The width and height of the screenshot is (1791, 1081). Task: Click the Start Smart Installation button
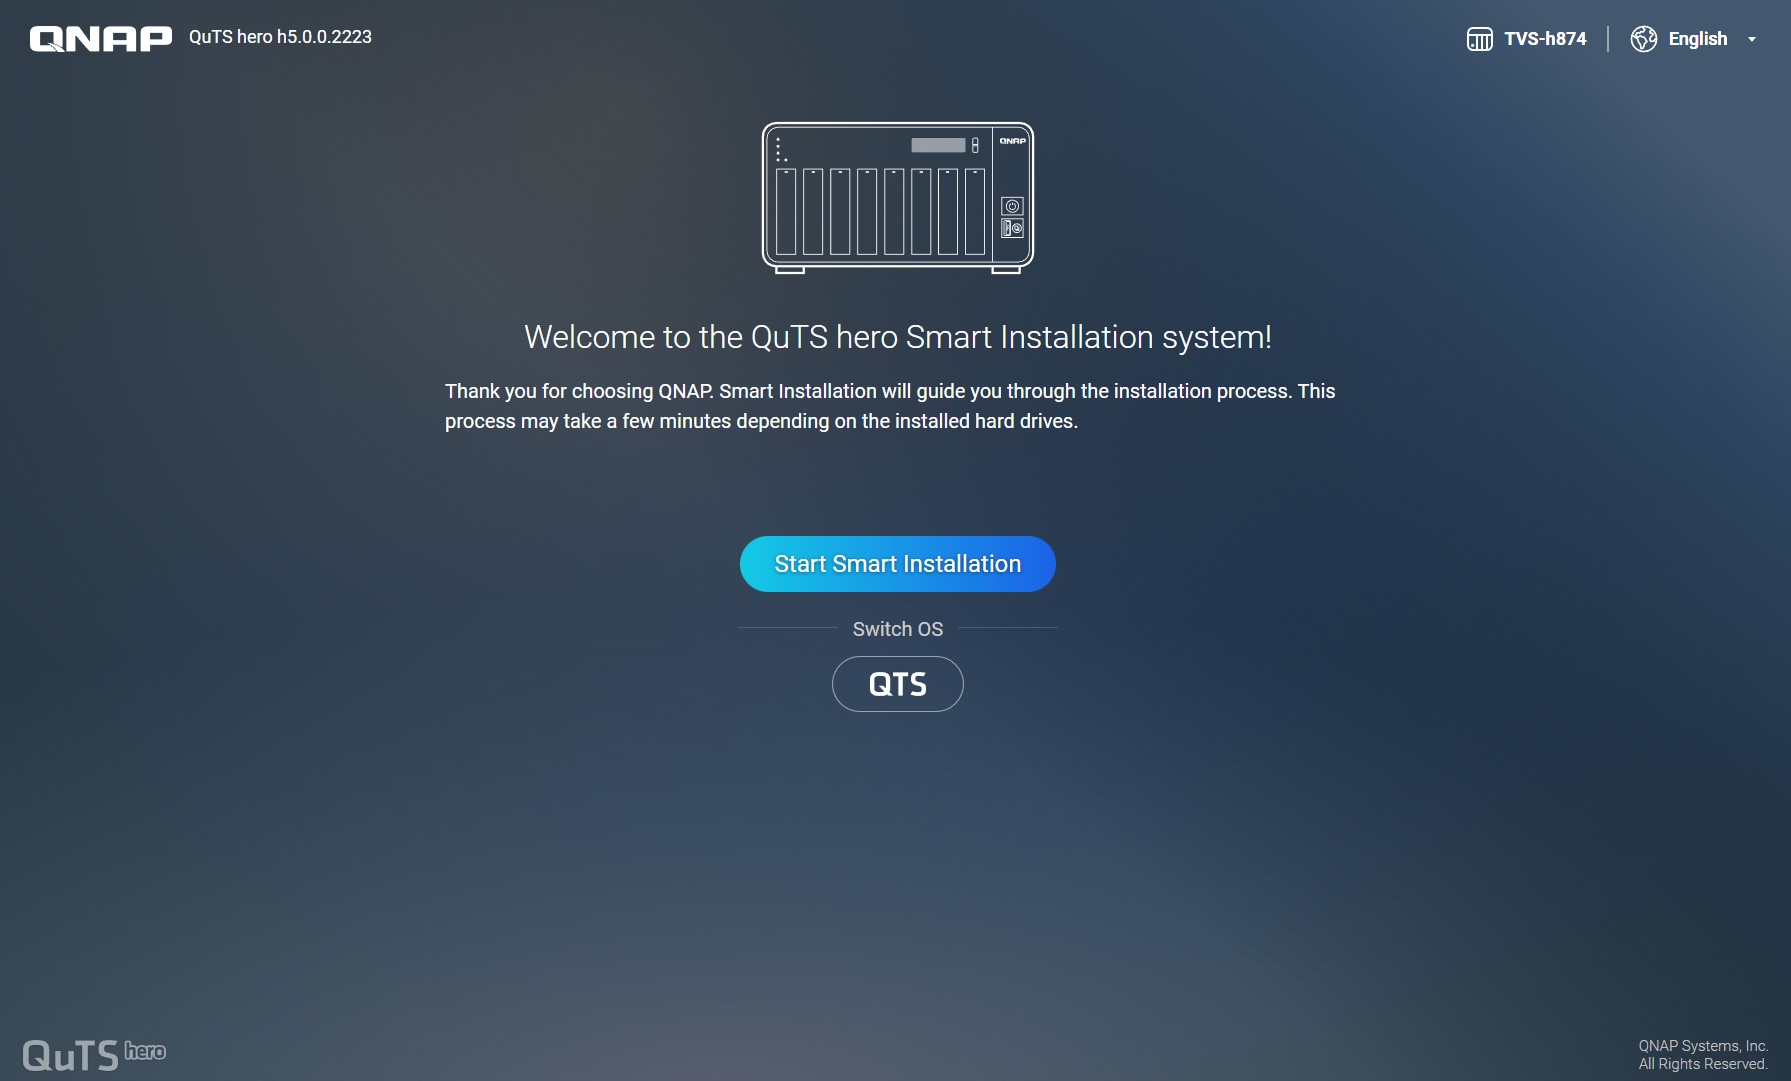pos(897,564)
